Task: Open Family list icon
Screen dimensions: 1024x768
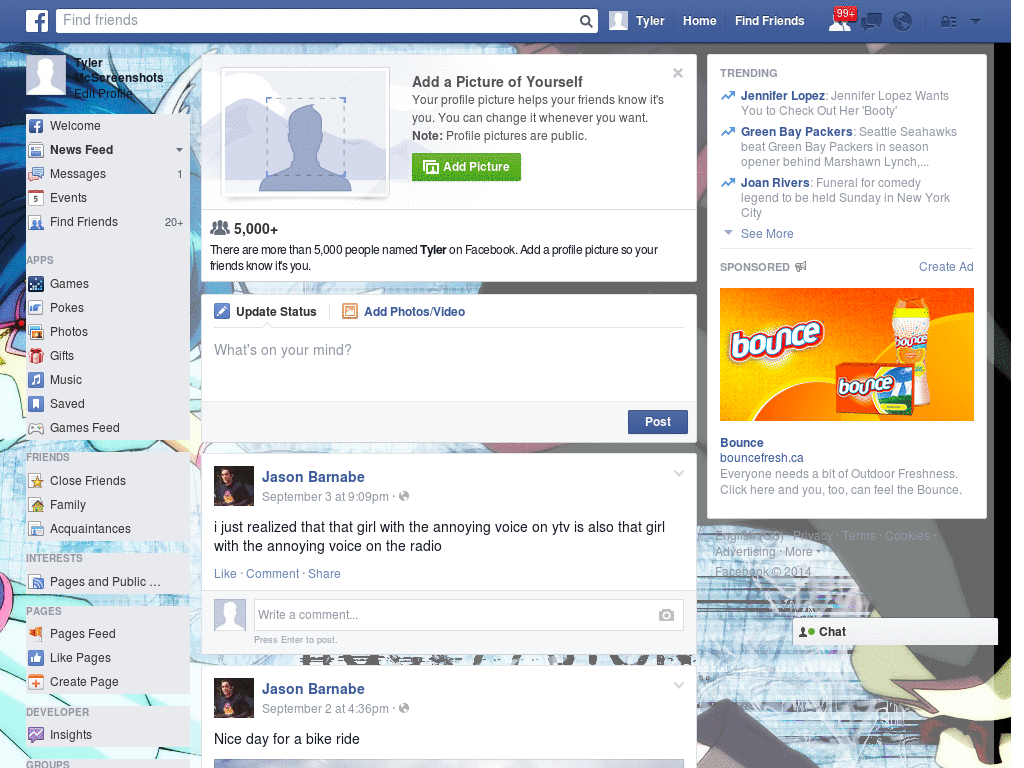Action: pos(37,505)
